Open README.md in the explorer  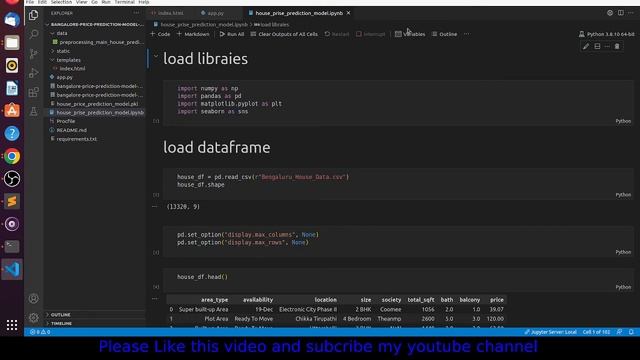tap(71, 130)
